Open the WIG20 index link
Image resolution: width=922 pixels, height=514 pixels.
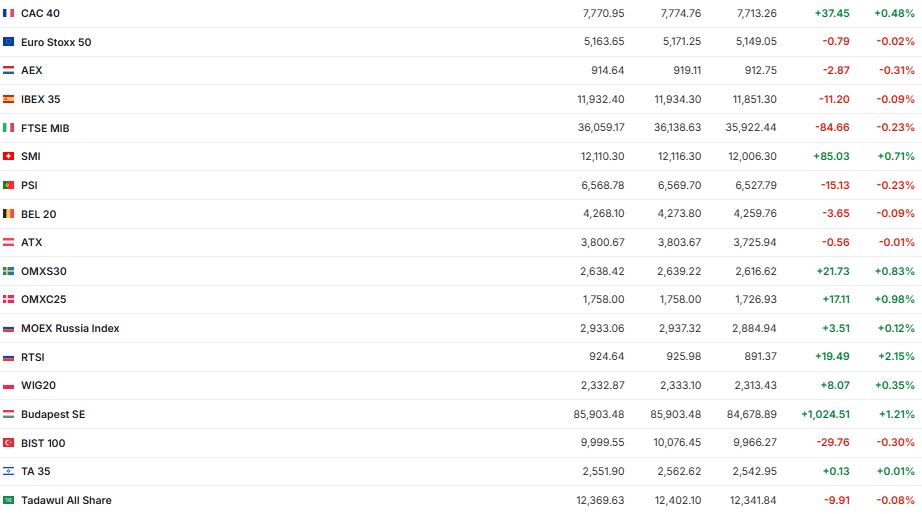[38, 385]
